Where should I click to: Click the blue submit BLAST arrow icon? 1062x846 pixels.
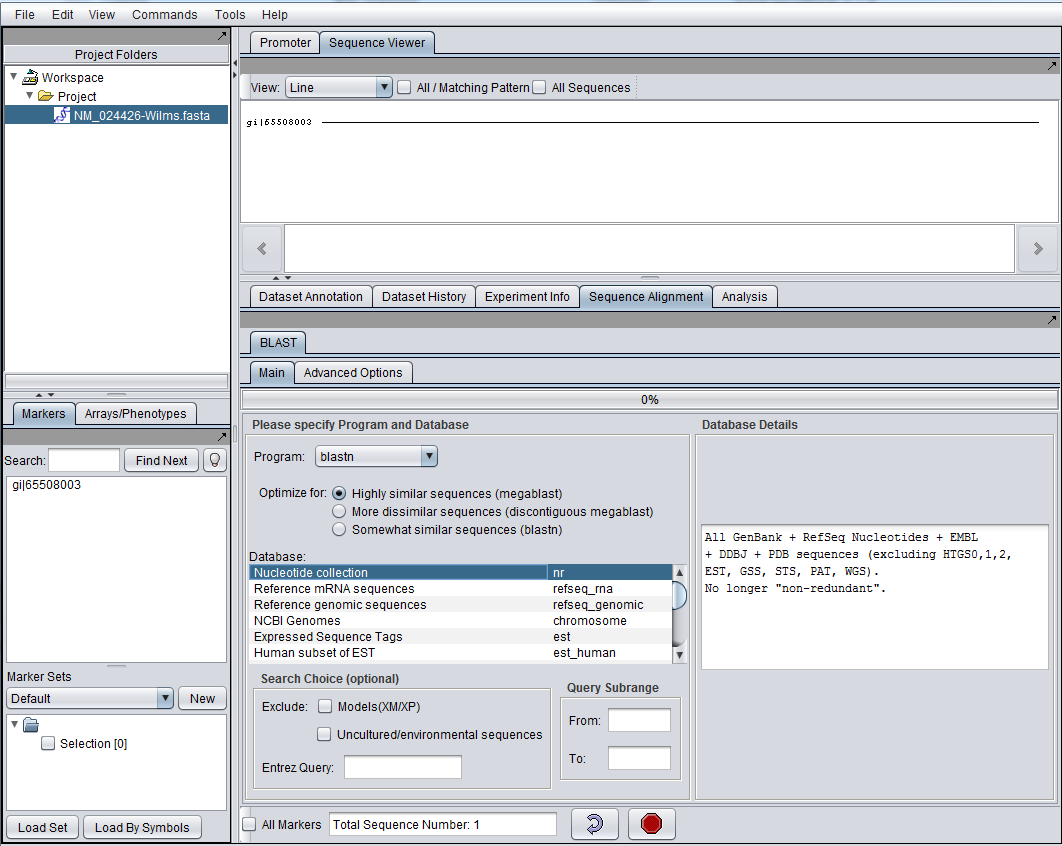(x=594, y=824)
